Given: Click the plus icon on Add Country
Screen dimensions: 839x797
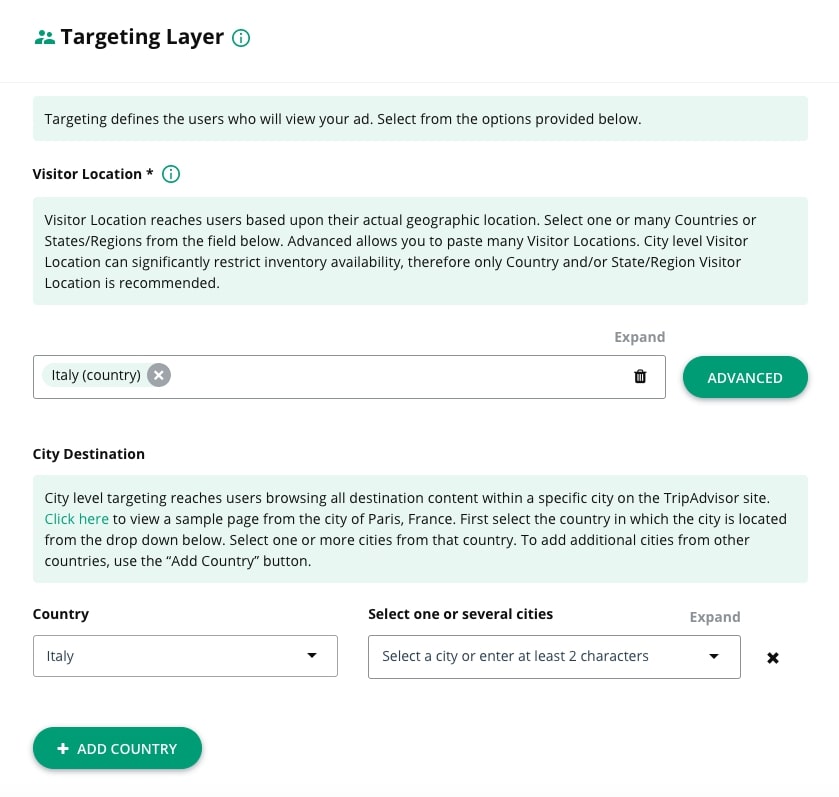Looking at the screenshot, I should pyautogui.click(x=63, y=748).
